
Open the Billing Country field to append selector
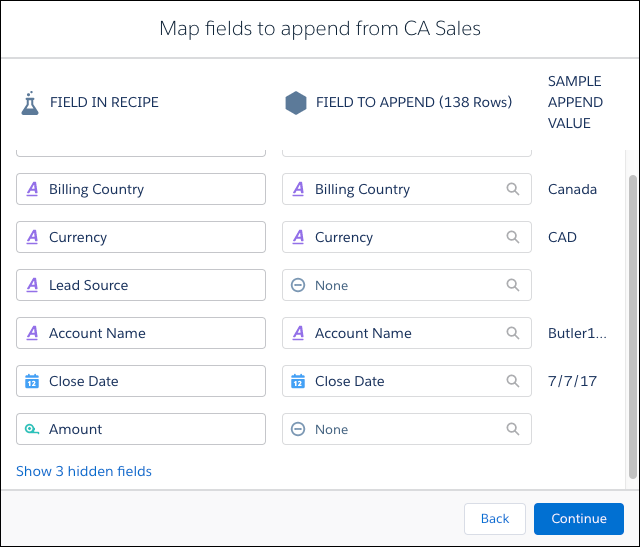coord(407,189)
